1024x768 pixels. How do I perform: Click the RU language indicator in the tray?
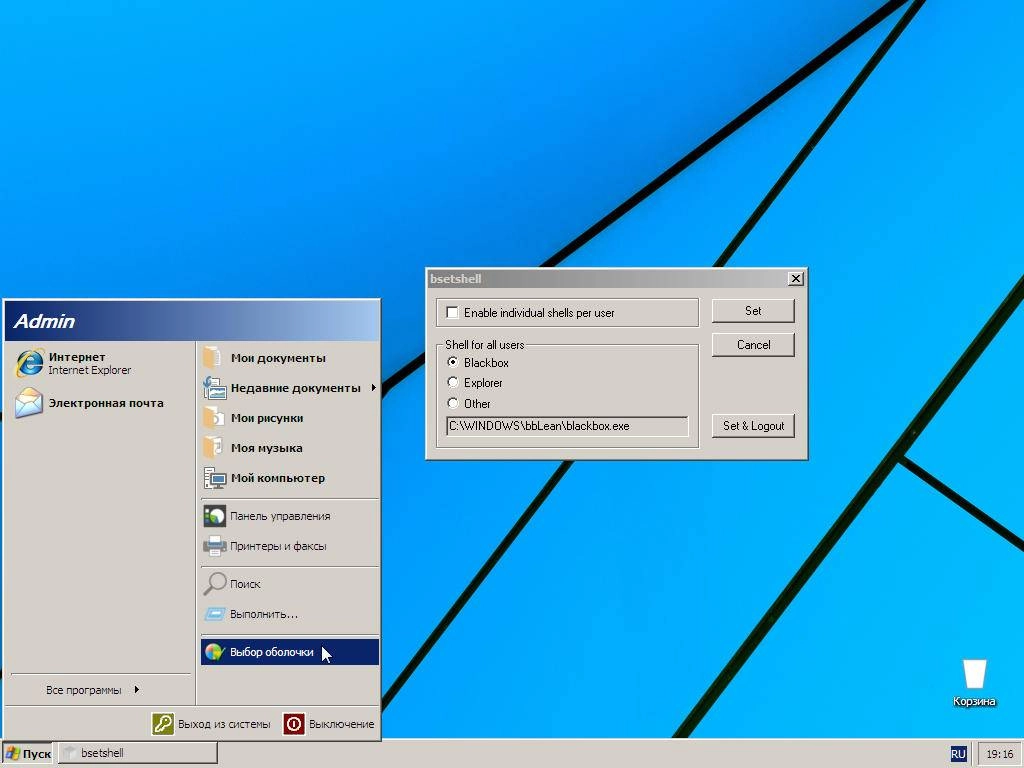pos(957,754)
